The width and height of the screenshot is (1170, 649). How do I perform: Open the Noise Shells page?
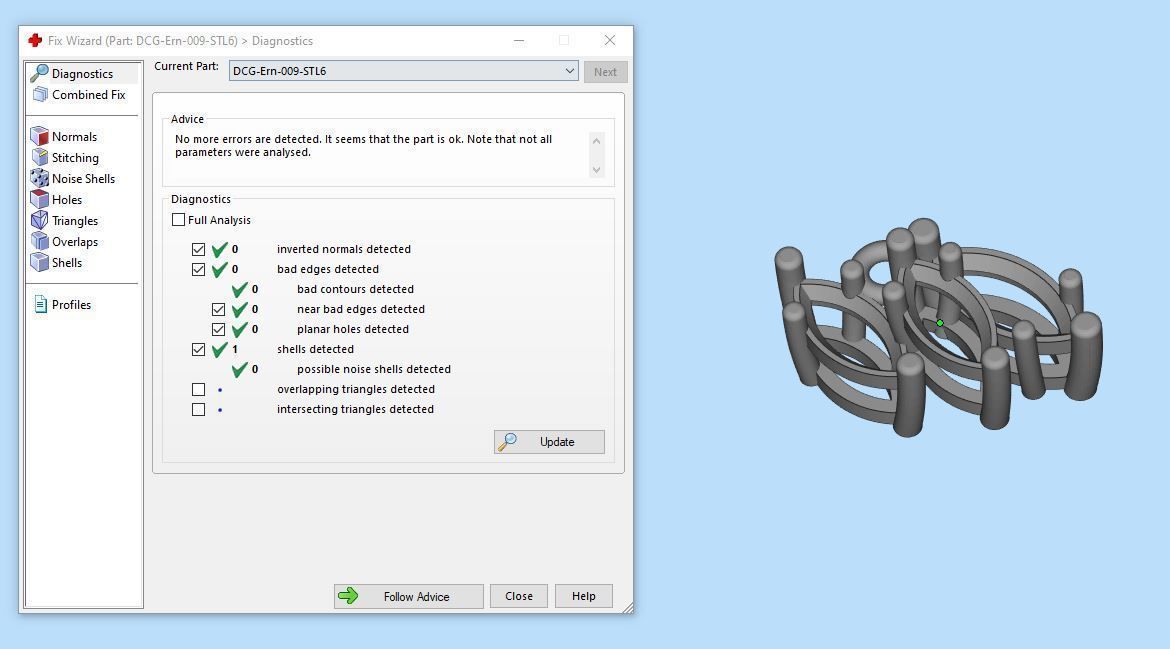[x=83, y=178]
